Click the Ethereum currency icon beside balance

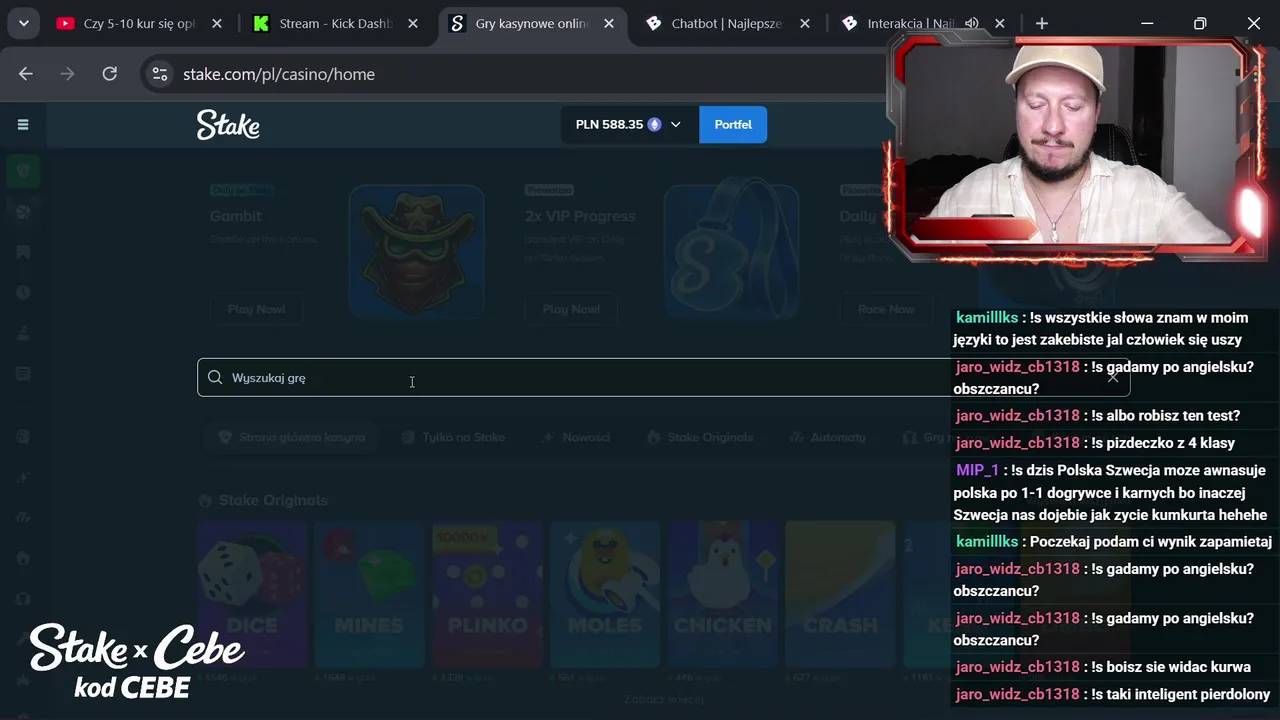655,125
